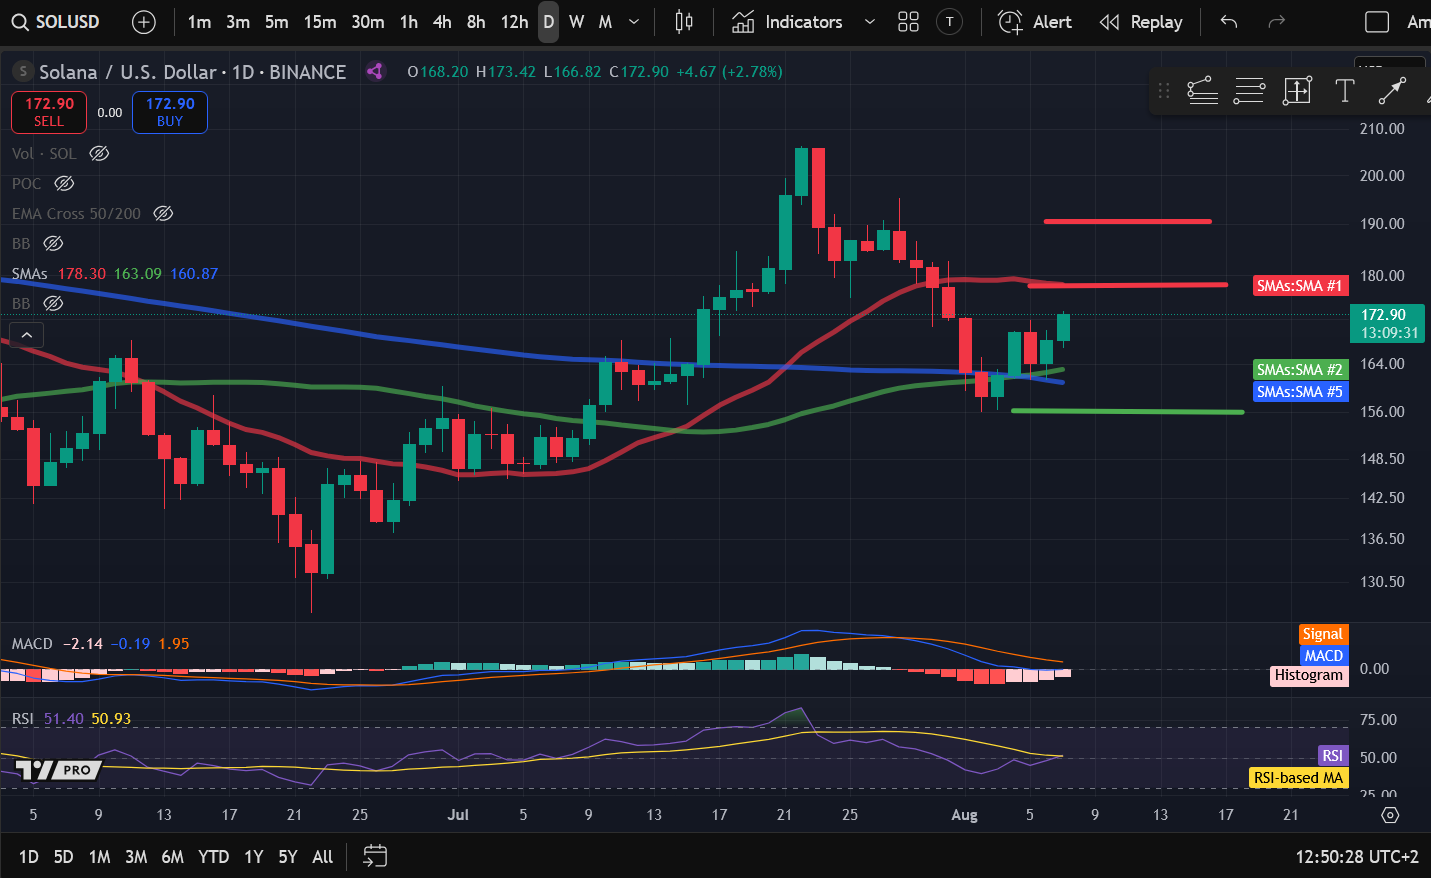Set range to 5Y

coord(288,856)
